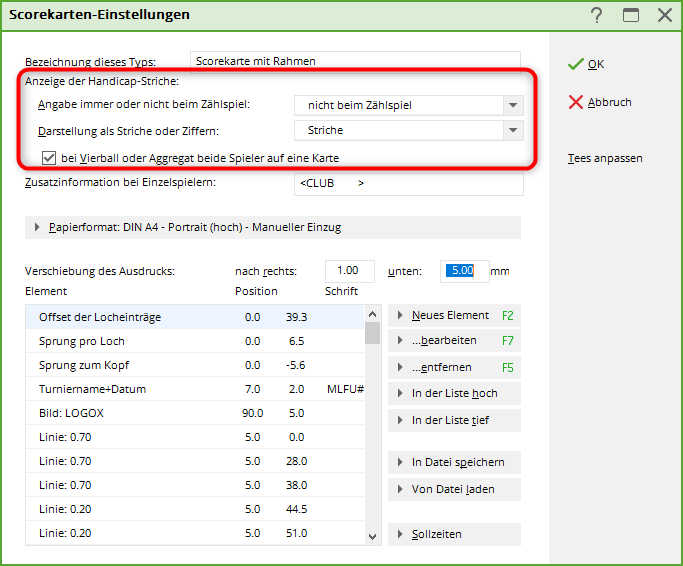683x566 pixels.
Task: Click the Zusatzinformation text field
Action: coord(408,184)
